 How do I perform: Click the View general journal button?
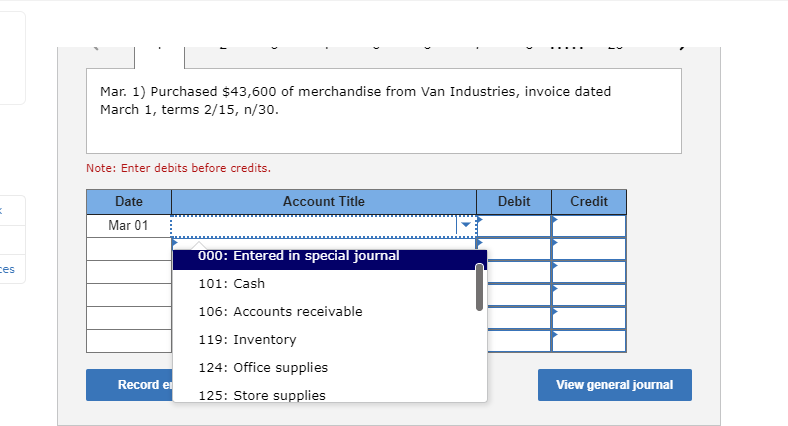(615, 385)
